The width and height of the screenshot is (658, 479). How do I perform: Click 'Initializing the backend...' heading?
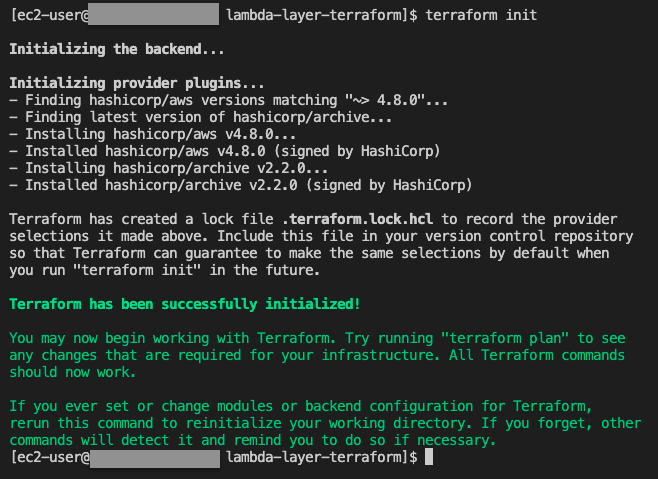[x=117, y=49]
